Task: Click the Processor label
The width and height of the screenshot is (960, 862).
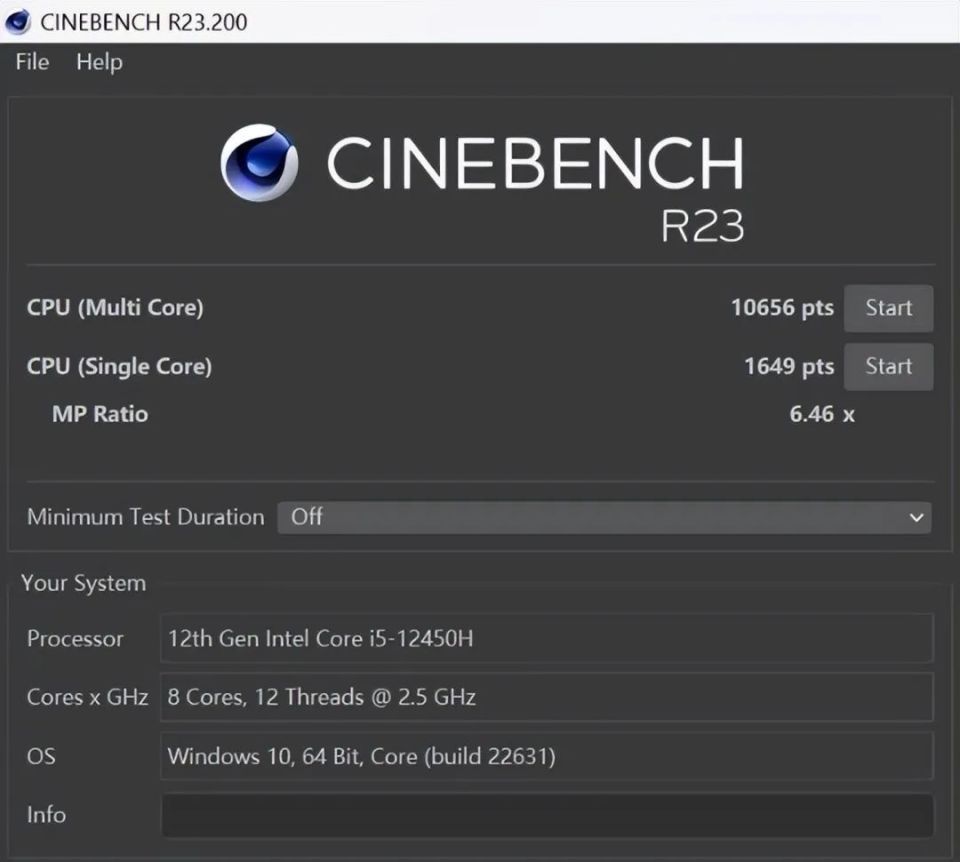Action: pos(75,639)
